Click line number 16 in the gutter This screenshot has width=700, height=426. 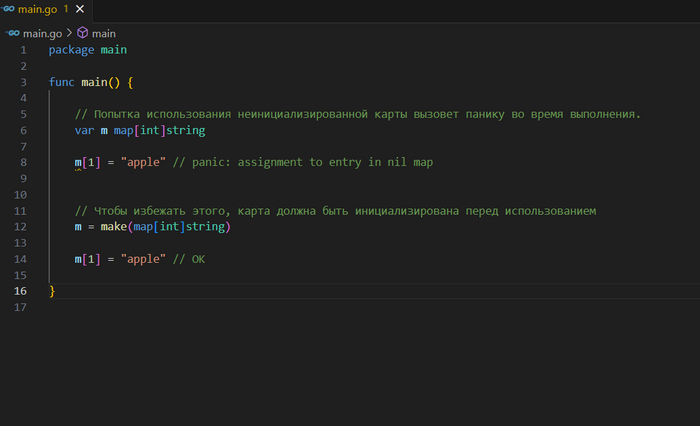click(20, 291)
